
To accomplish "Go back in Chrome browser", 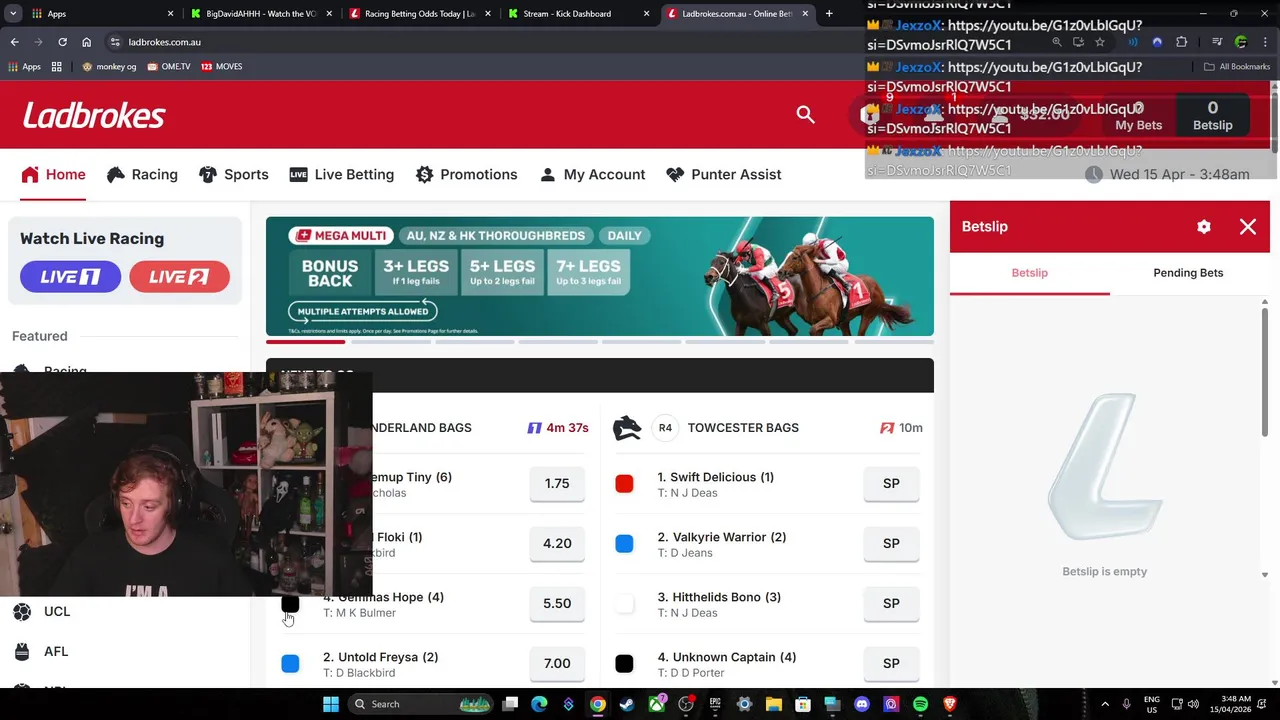I will point(14,42).
